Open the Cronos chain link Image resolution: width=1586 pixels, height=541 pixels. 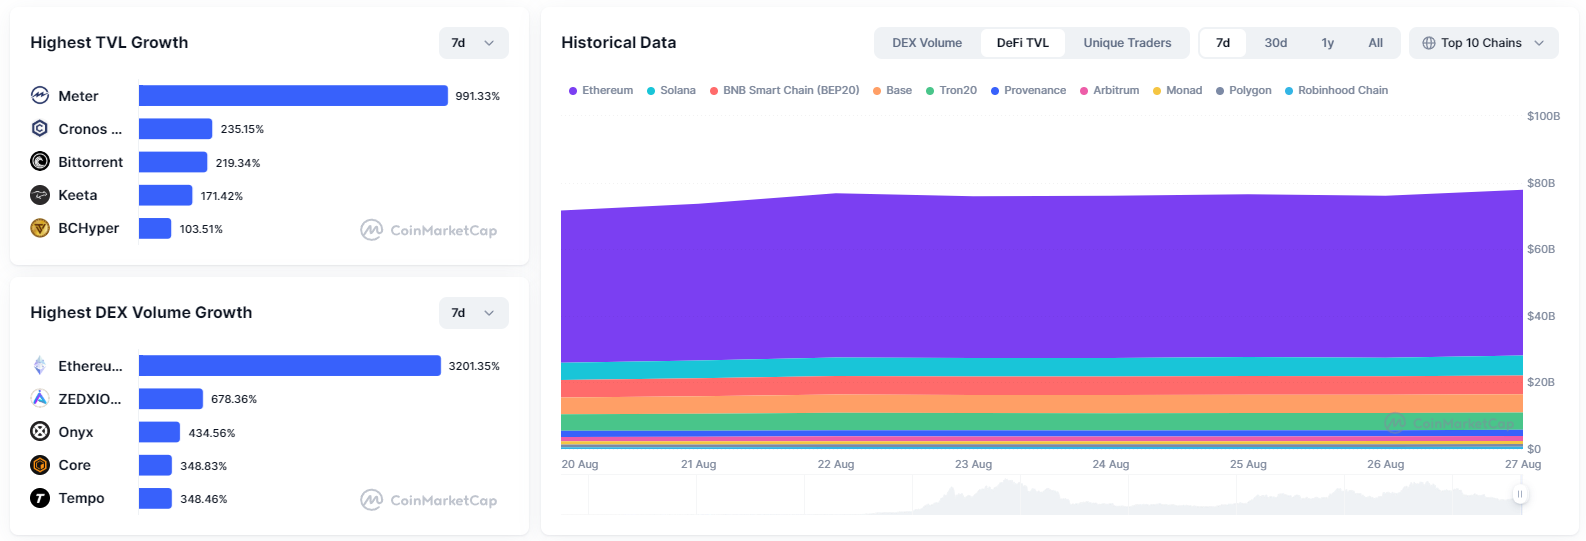click(x=90, y=129)
